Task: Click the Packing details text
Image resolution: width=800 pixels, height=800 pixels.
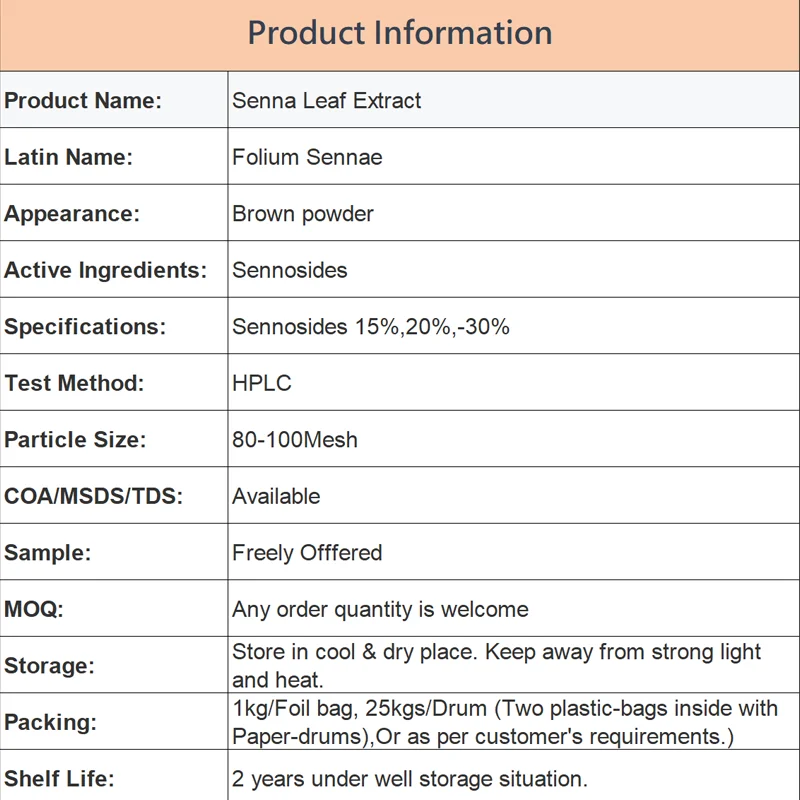Action: [505, 722]
